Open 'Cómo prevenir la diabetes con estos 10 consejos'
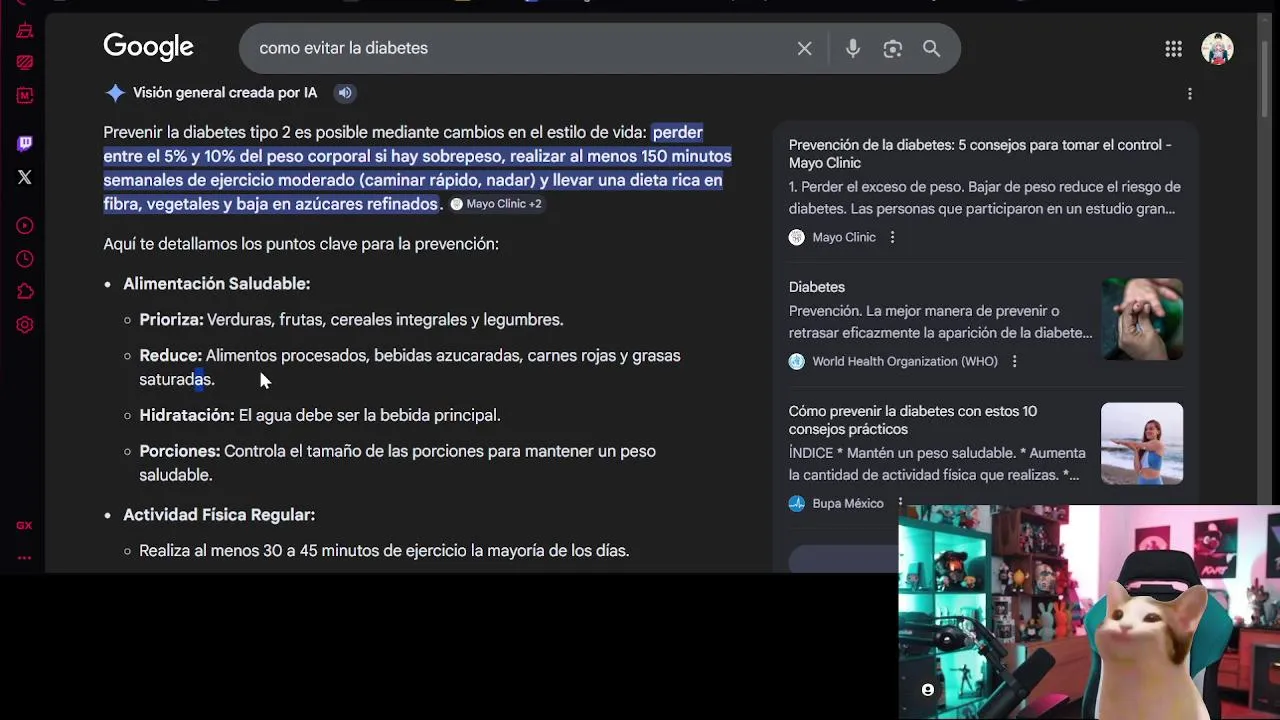 pos(913,420)
